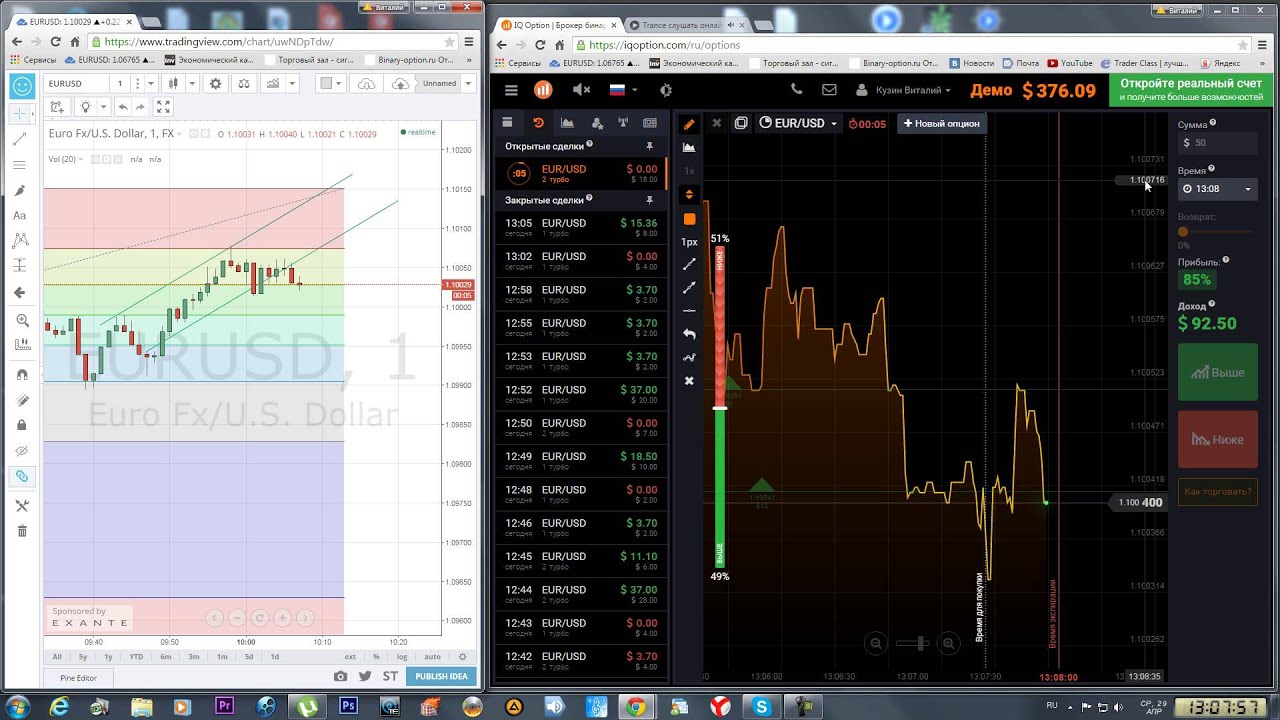Click the redo arrow in TradingView toolbar

140,107
